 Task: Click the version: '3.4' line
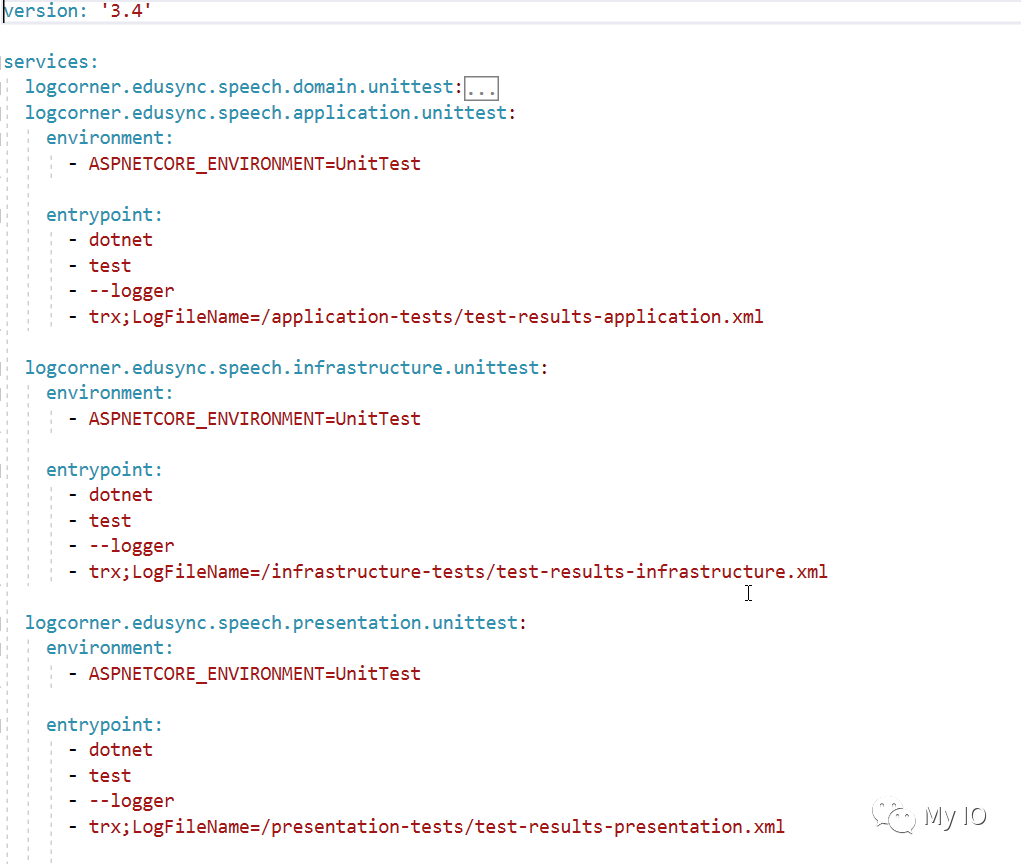(77, 11)
